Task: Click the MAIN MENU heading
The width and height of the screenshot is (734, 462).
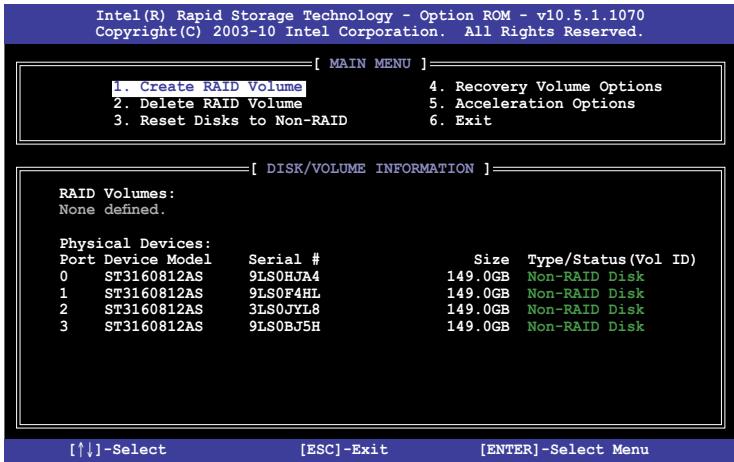Action: [370, 64]
